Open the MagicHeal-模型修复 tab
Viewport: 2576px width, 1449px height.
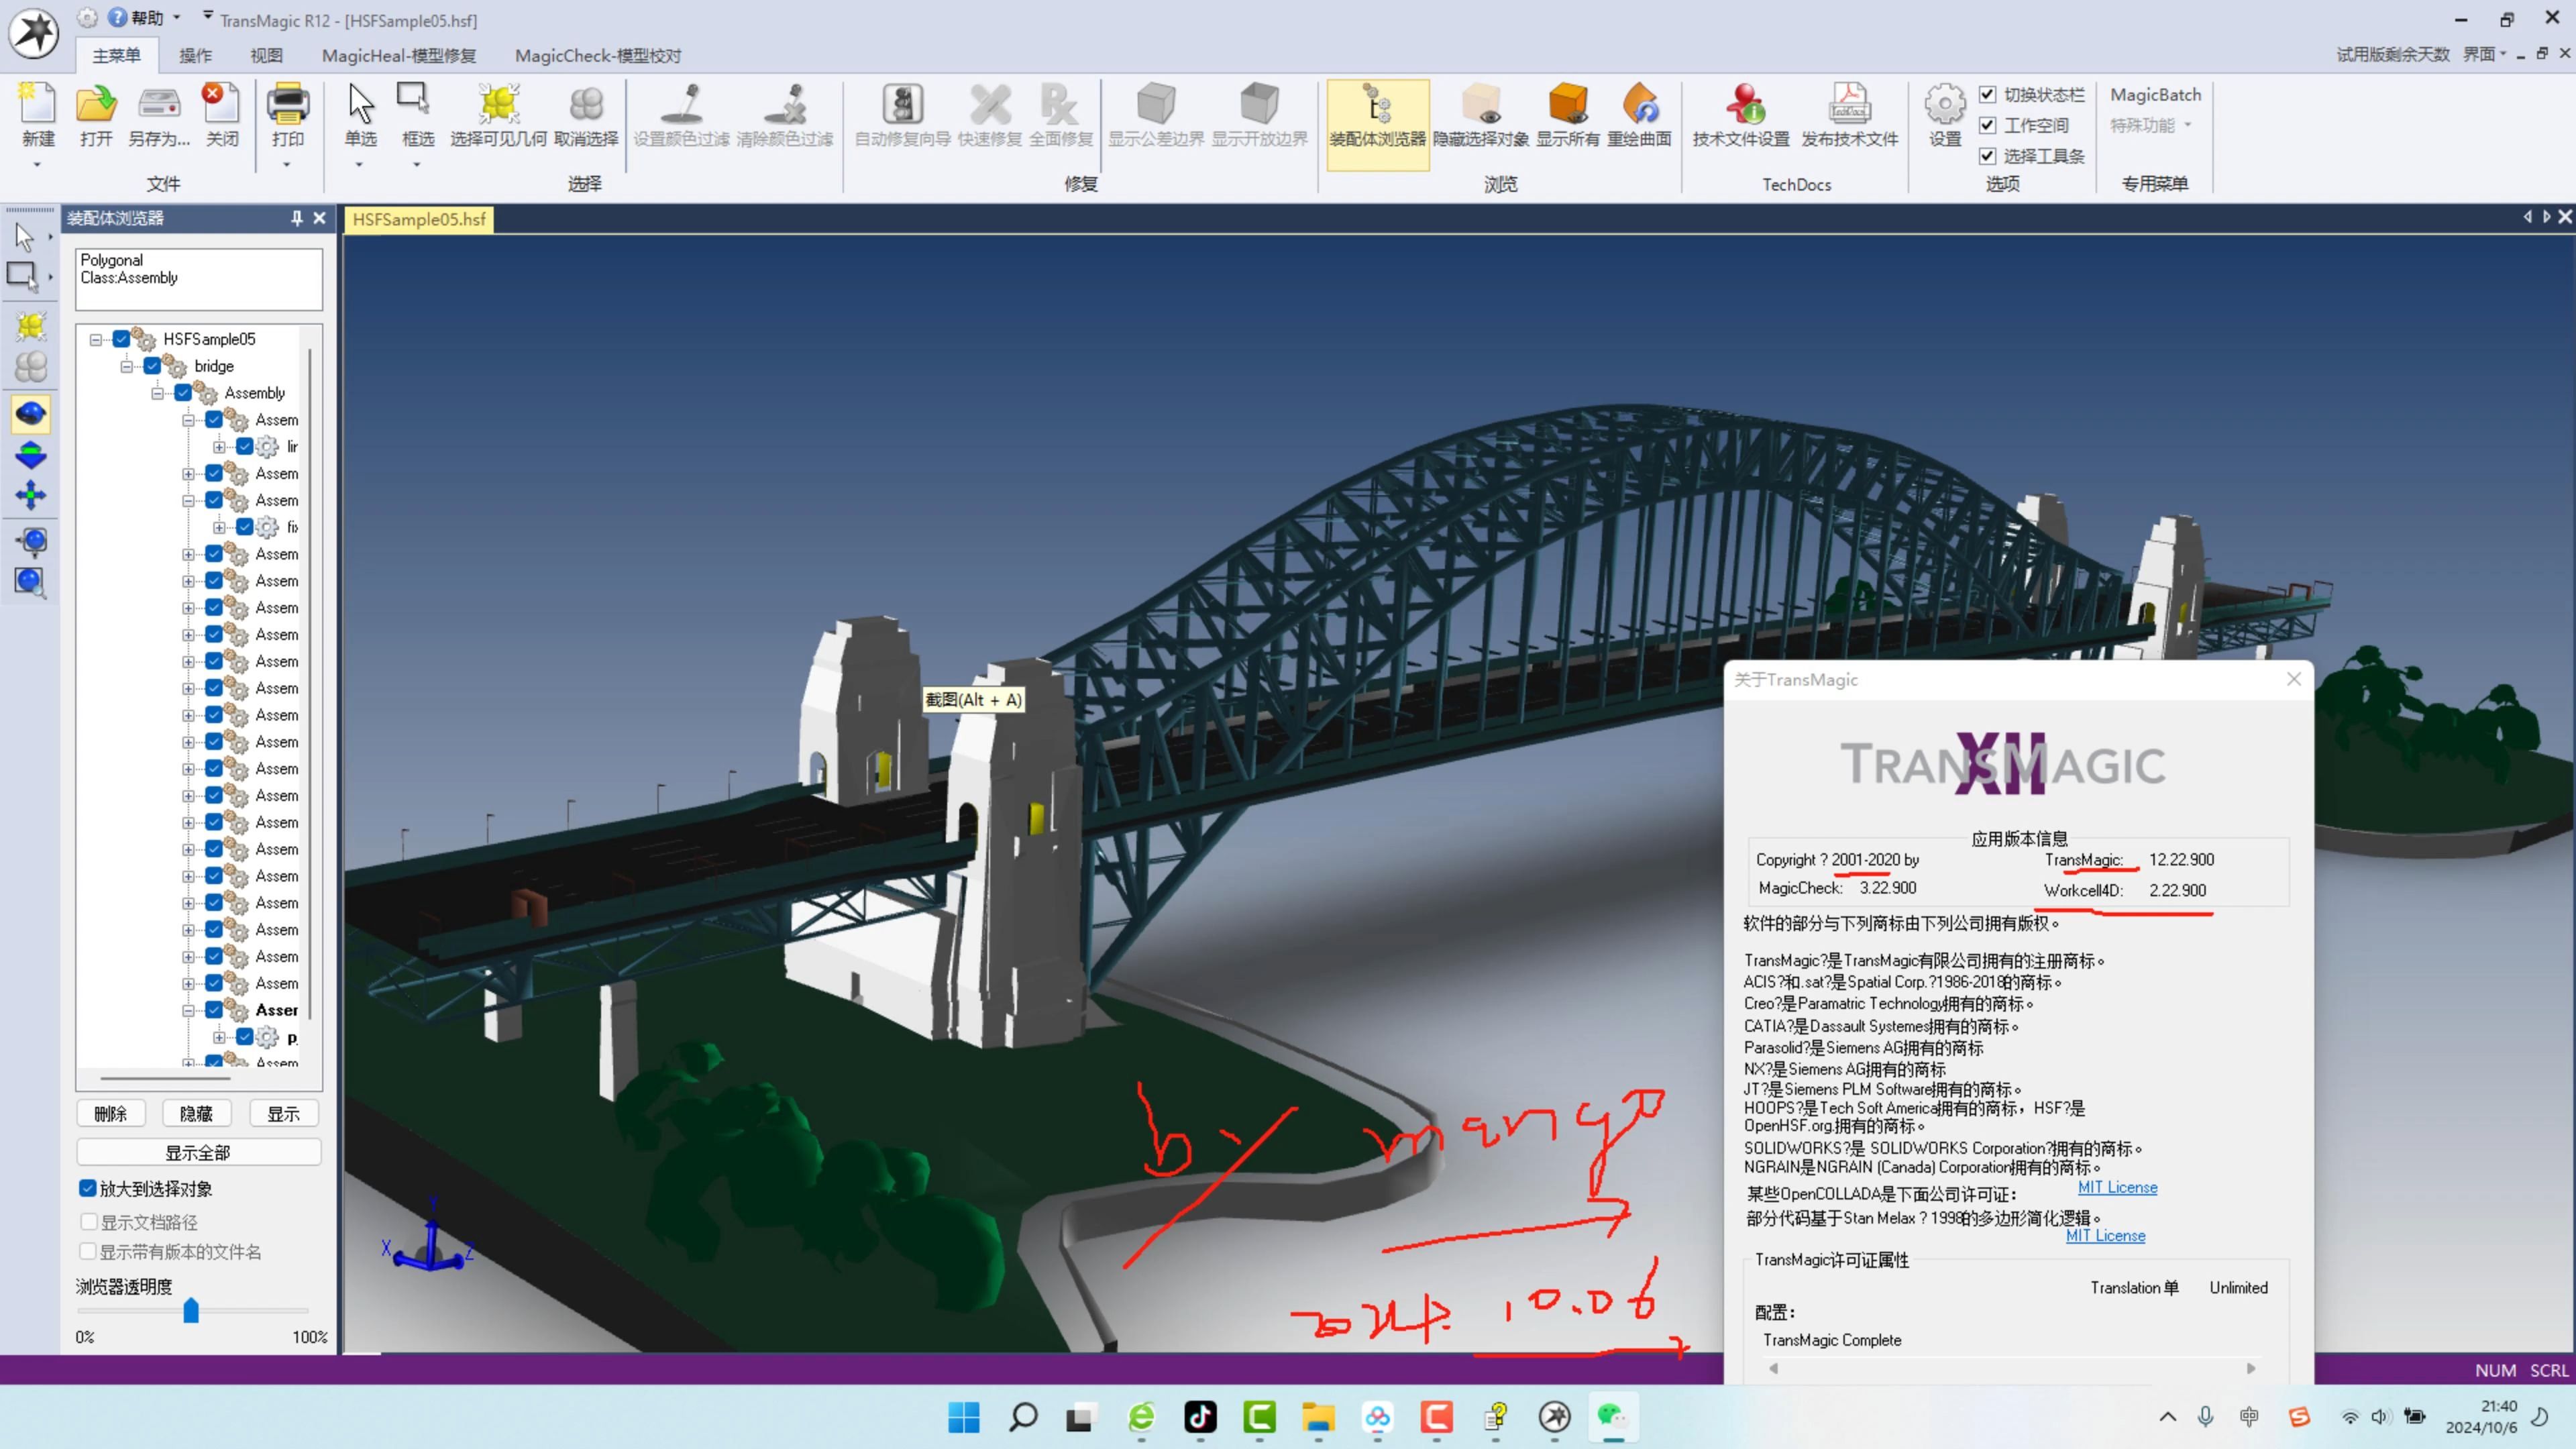[x=399, y=55]
